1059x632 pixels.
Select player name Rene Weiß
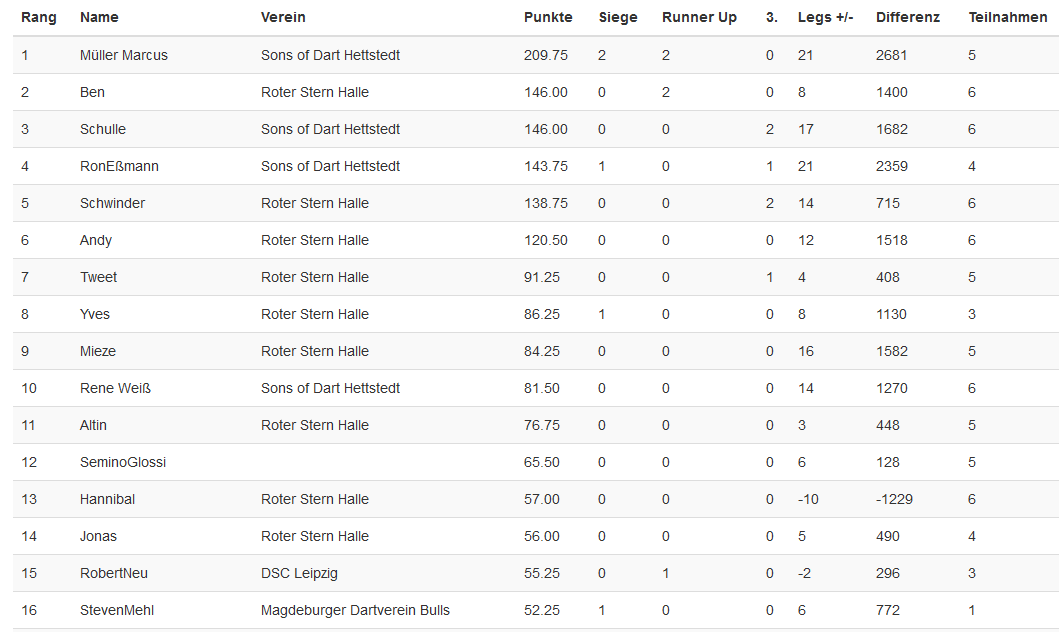pyautogui.click(x=115, y=389)
